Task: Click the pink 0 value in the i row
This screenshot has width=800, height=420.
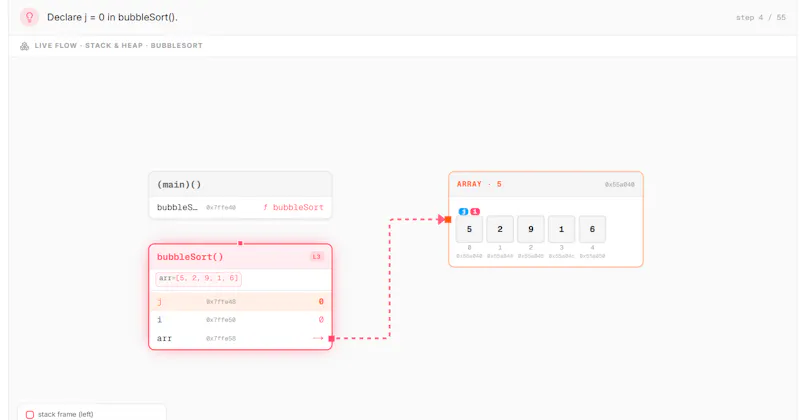Action: [x=321, y=319]
